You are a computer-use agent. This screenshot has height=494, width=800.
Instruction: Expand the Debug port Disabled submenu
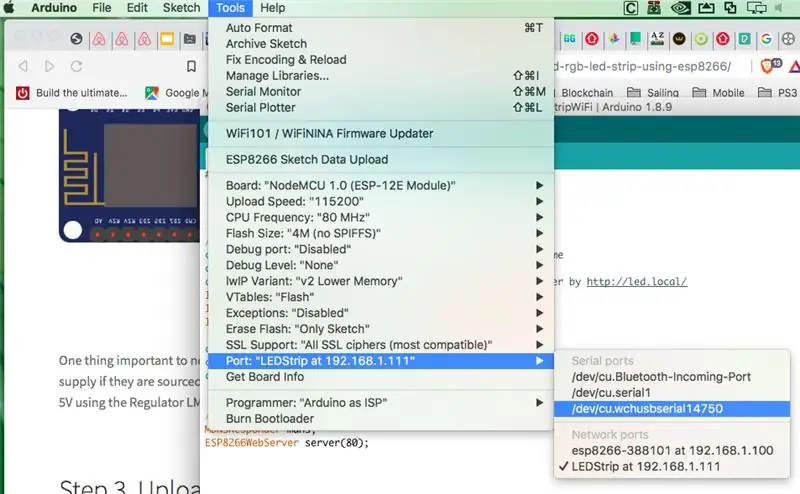tap(381, 250)
